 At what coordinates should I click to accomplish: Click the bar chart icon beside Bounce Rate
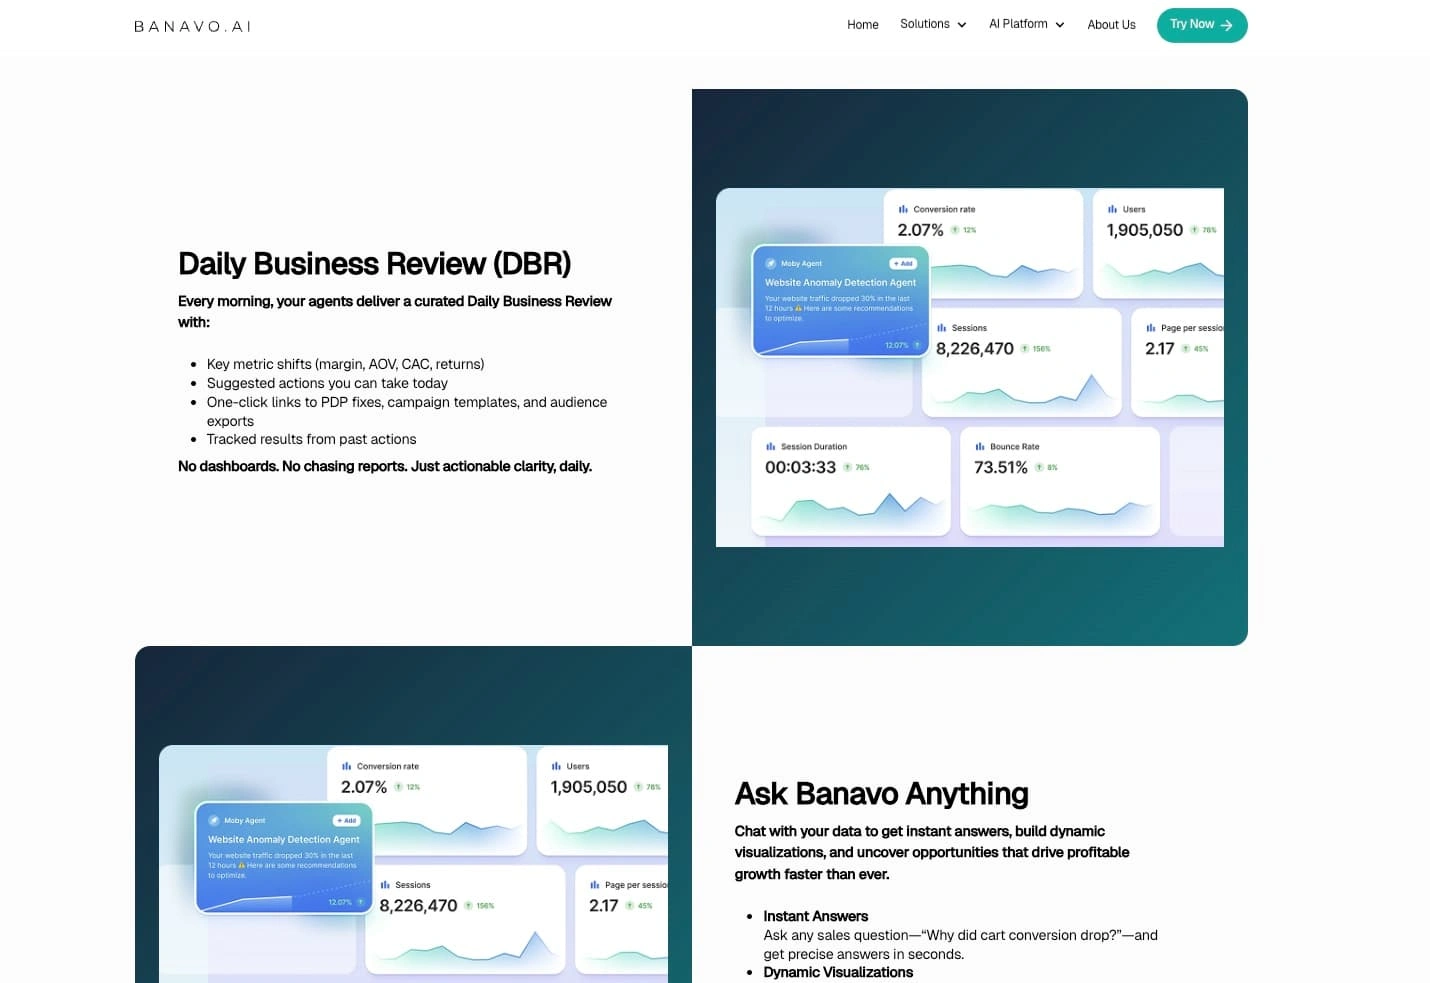tap(980, 447)
